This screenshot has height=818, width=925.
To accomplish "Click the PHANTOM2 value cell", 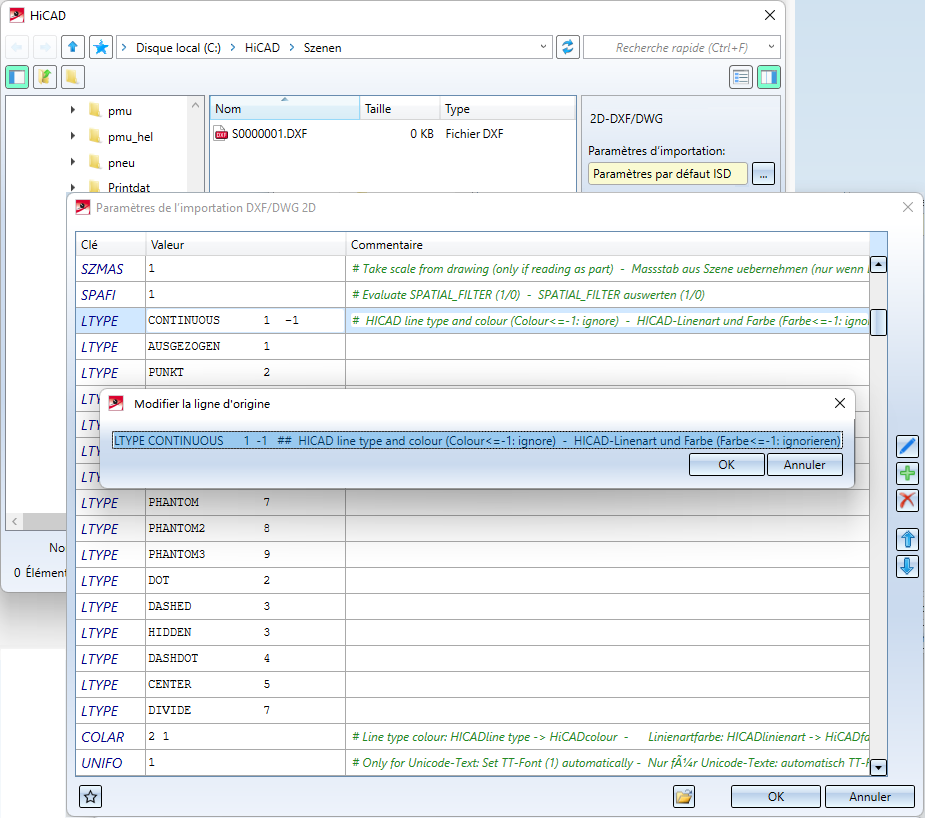I will 245,528.
